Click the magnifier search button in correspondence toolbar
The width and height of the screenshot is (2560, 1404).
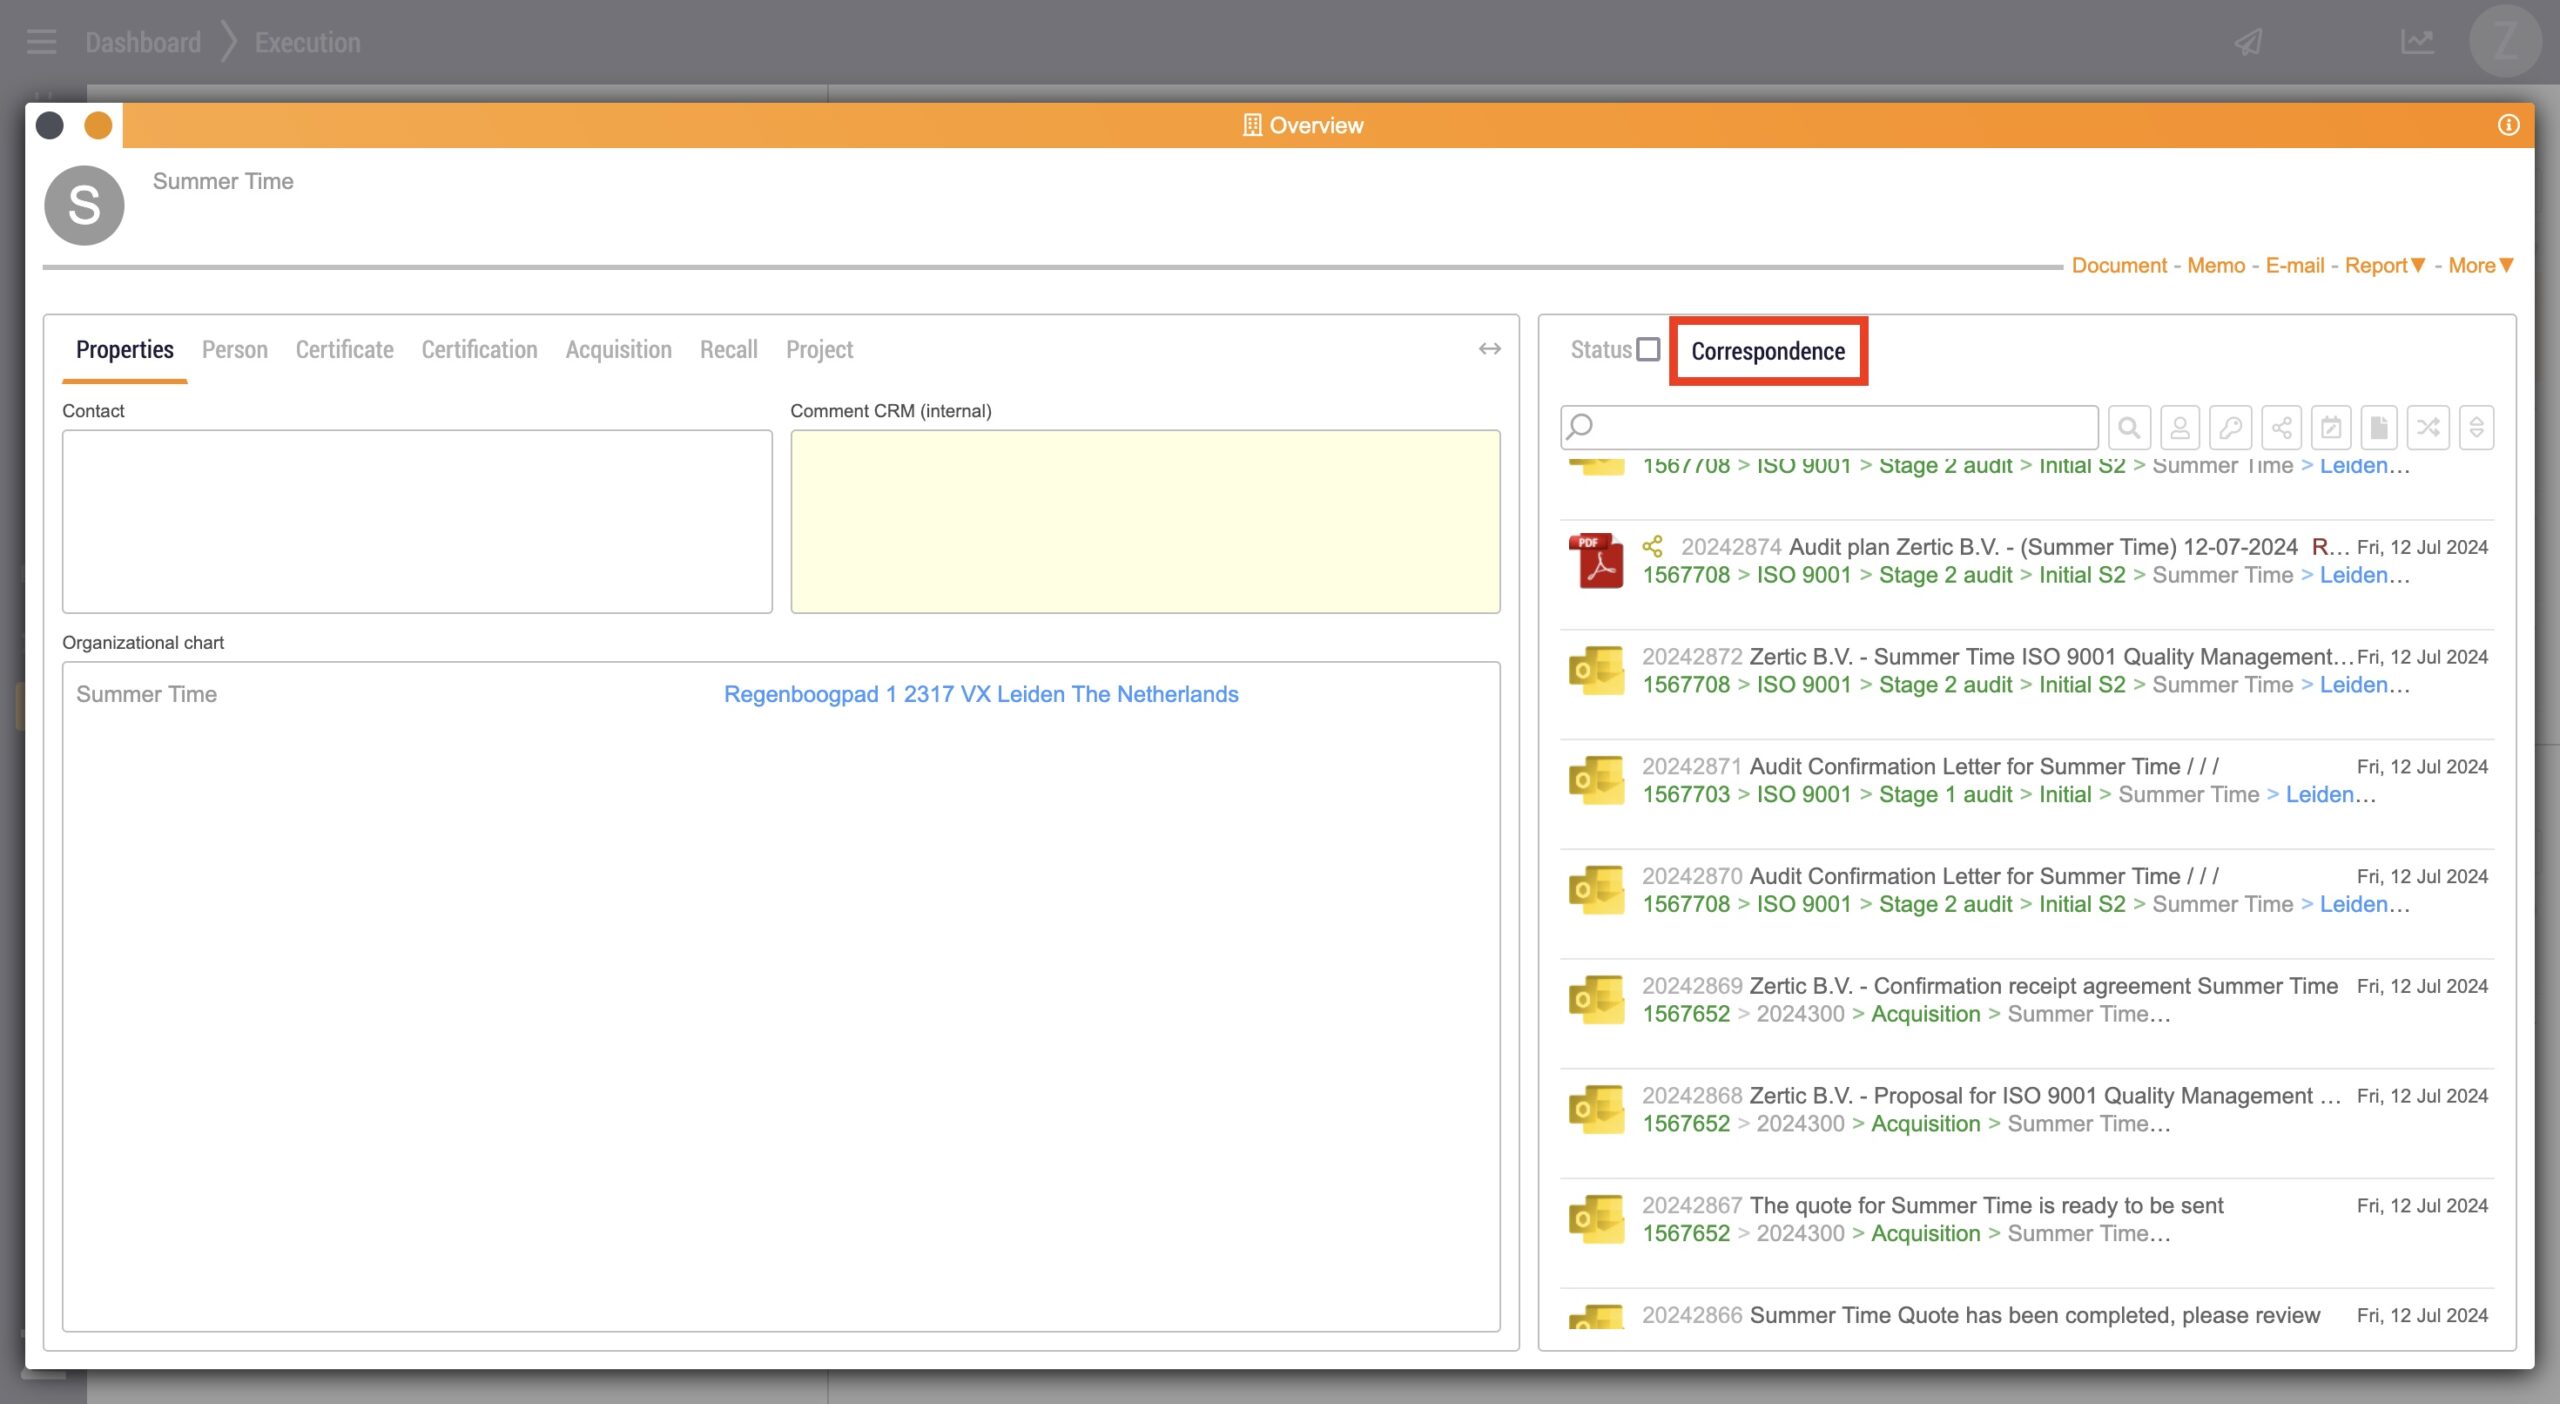point(2129,428)
